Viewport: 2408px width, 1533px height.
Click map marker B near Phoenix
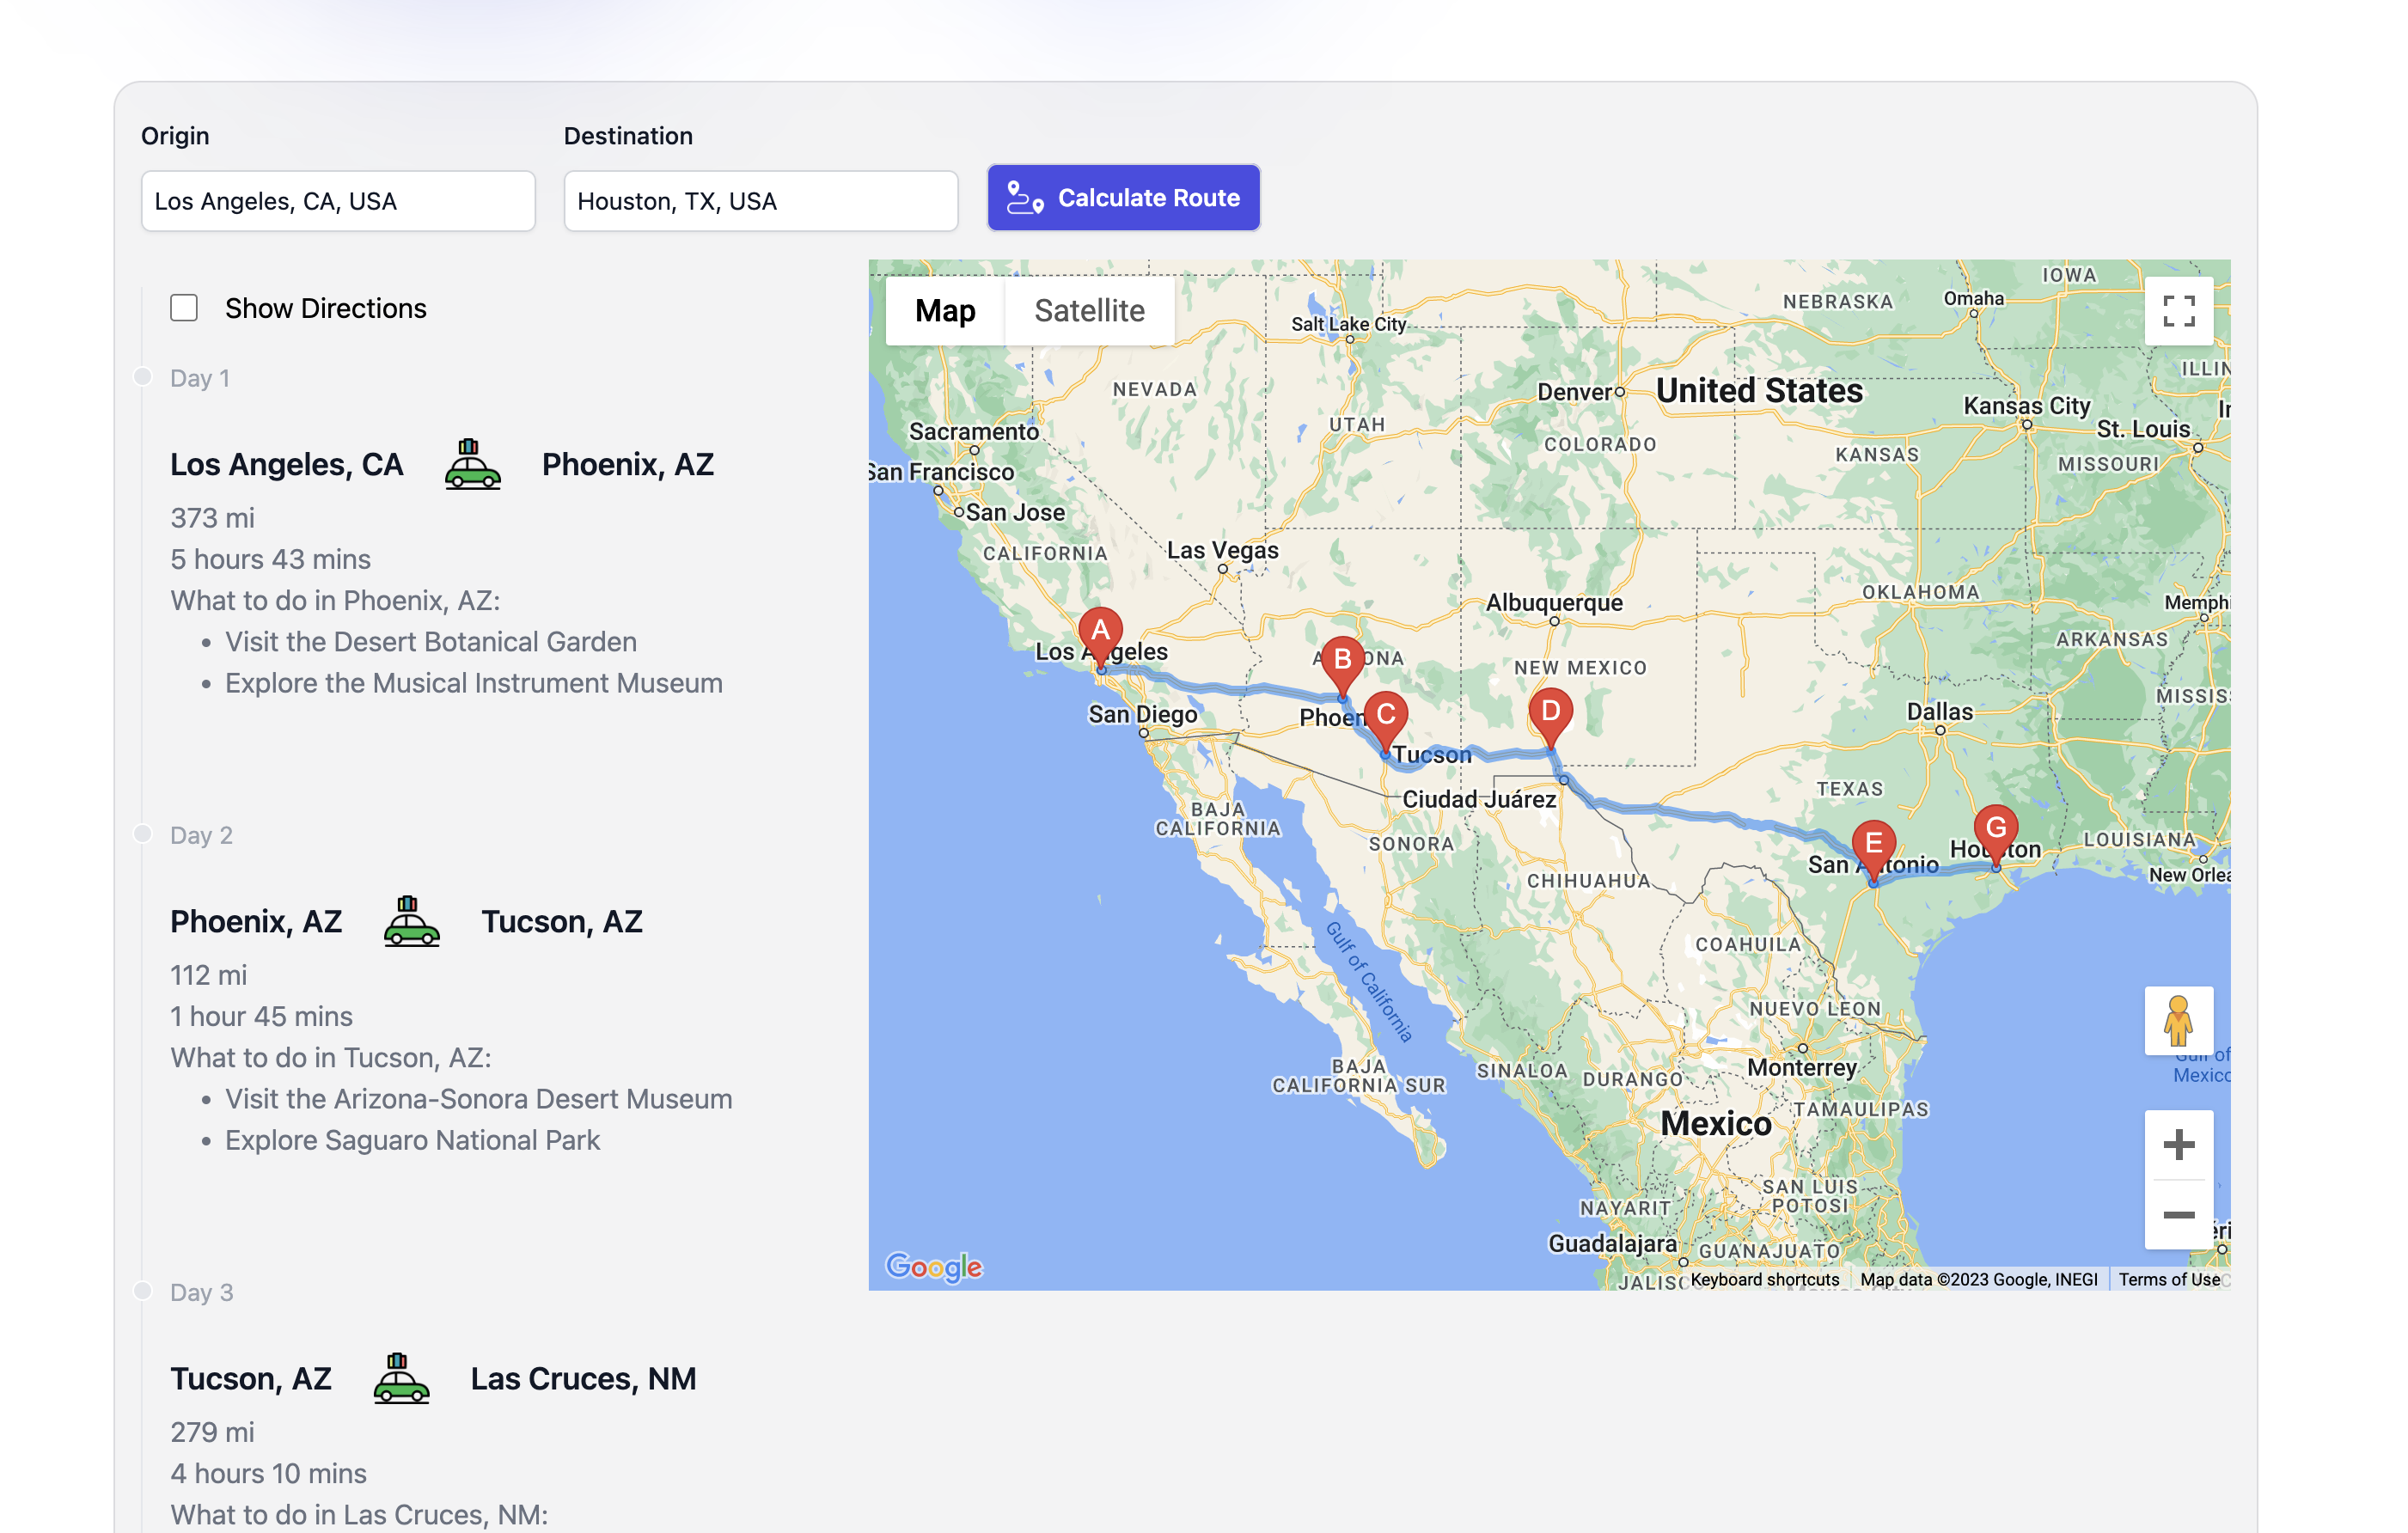click(1342, 666)
